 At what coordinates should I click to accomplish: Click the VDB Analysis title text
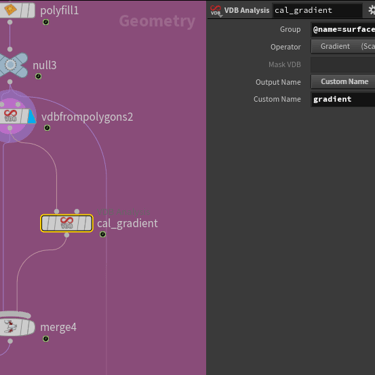[x=247, y=10]
